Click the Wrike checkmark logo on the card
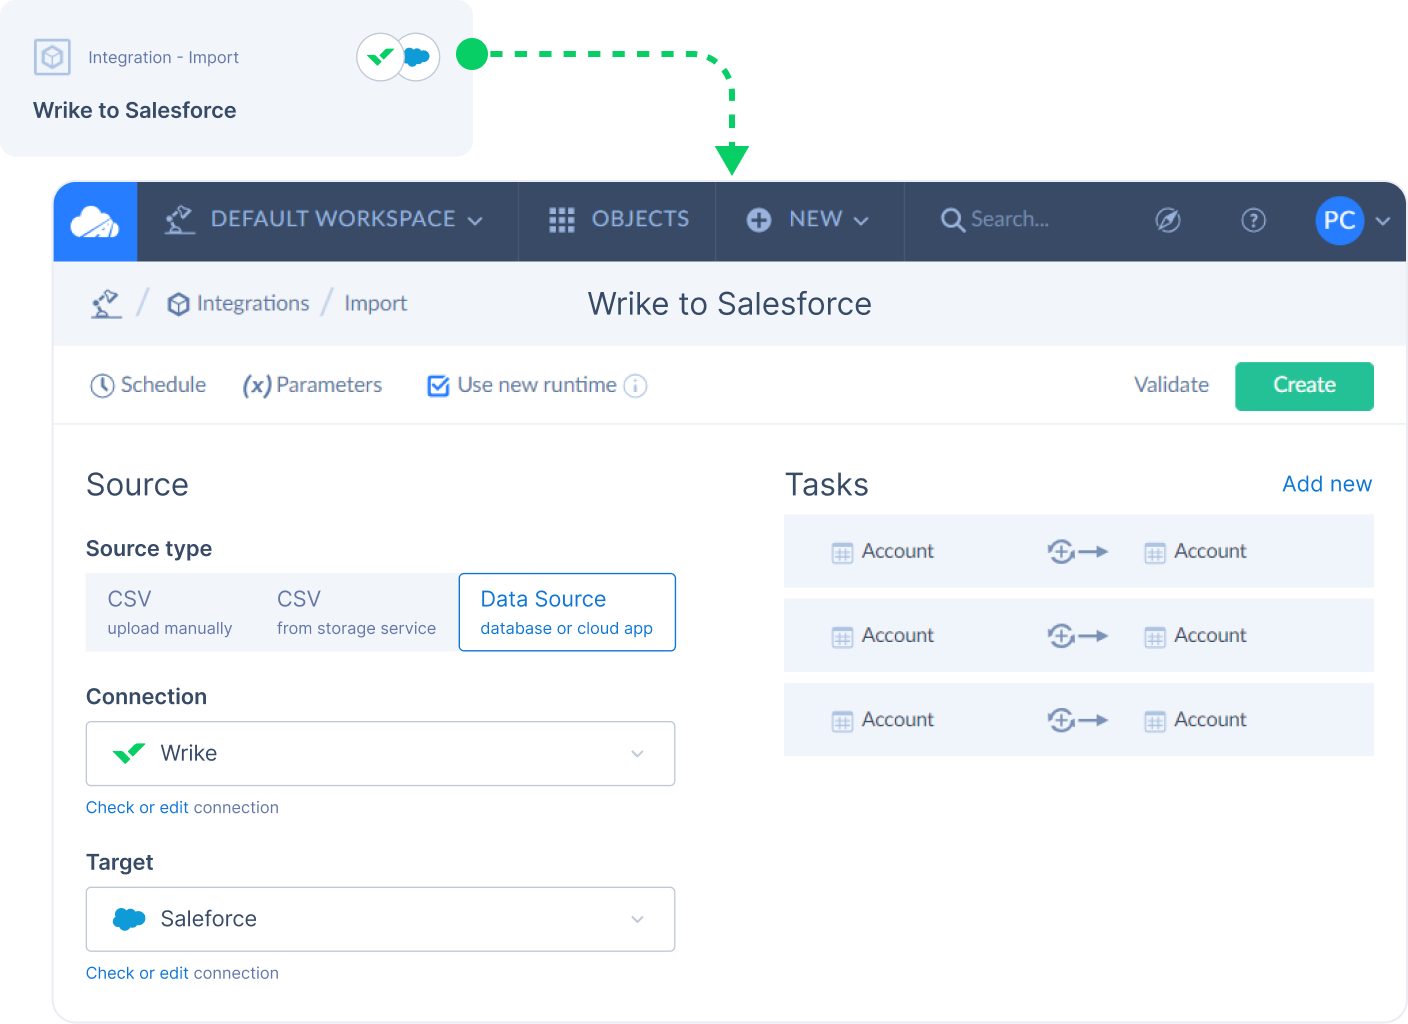This screenshot has height=1024, width=1408. [x=380, y=57]
